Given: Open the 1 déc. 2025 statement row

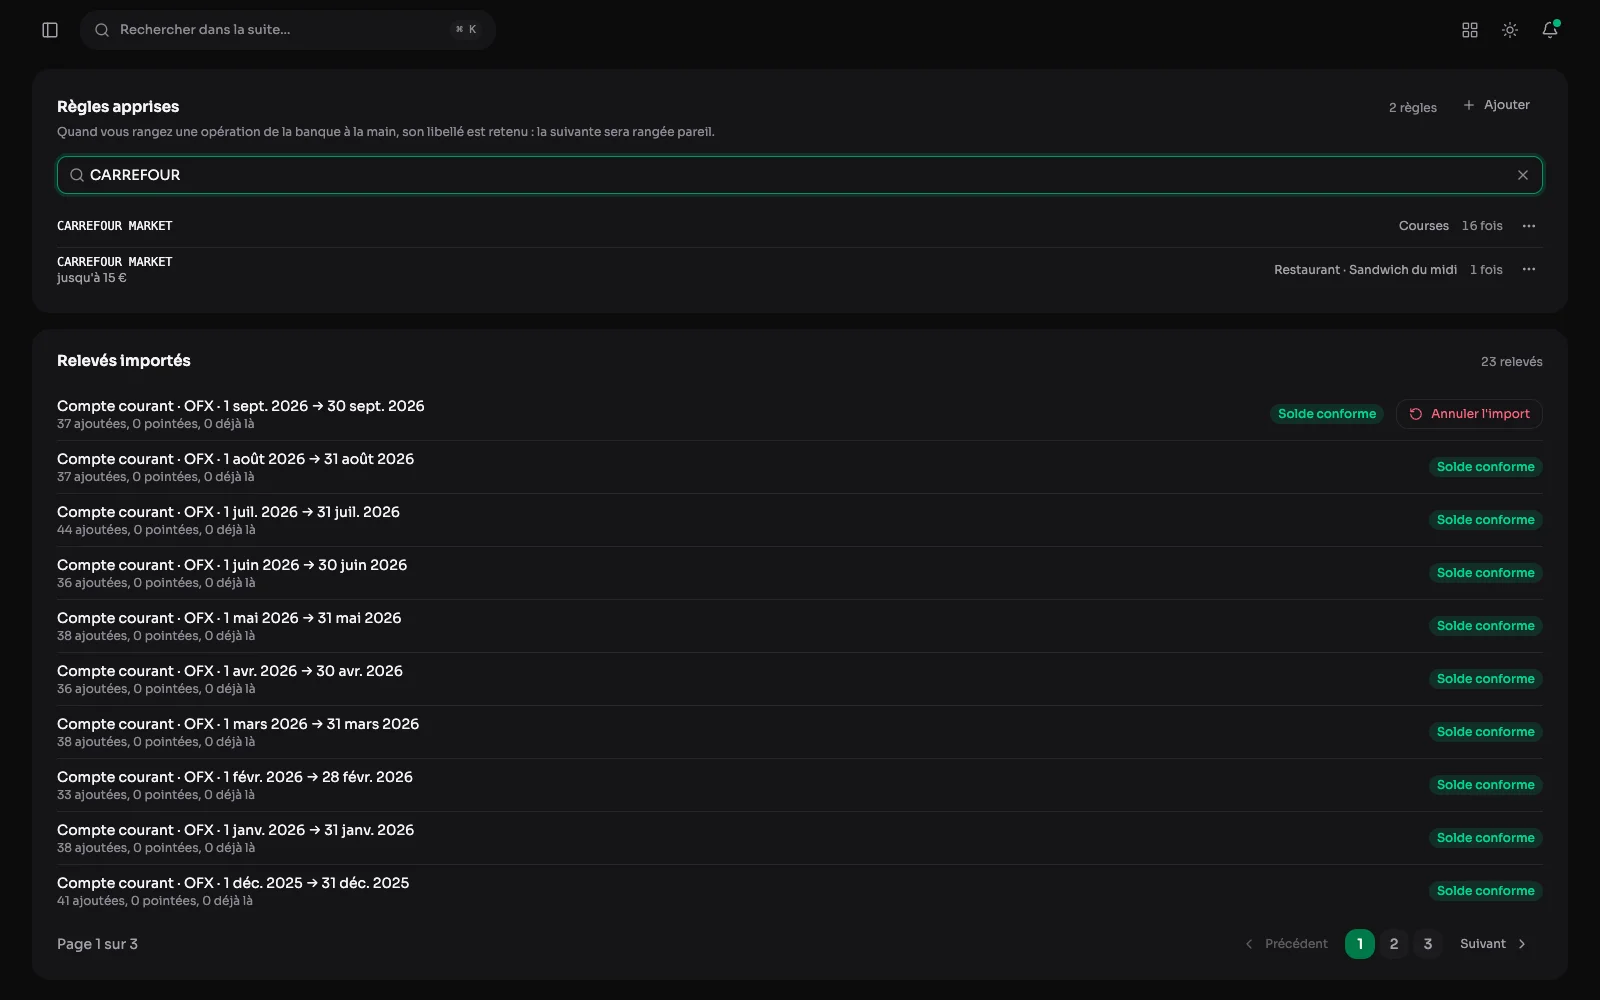Looking at the screenshot, I should [x=800, y=891].
